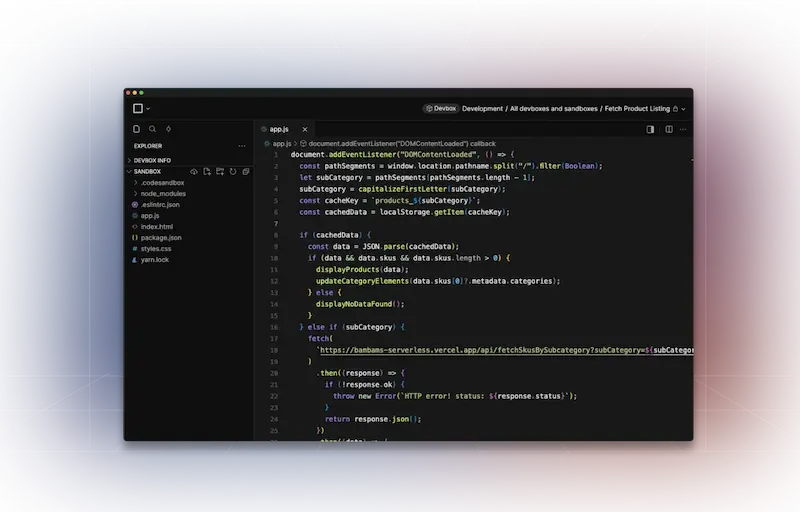Open the search icon in the sidebar
This screenshot has height=512, width=800.
click(152, 129)
